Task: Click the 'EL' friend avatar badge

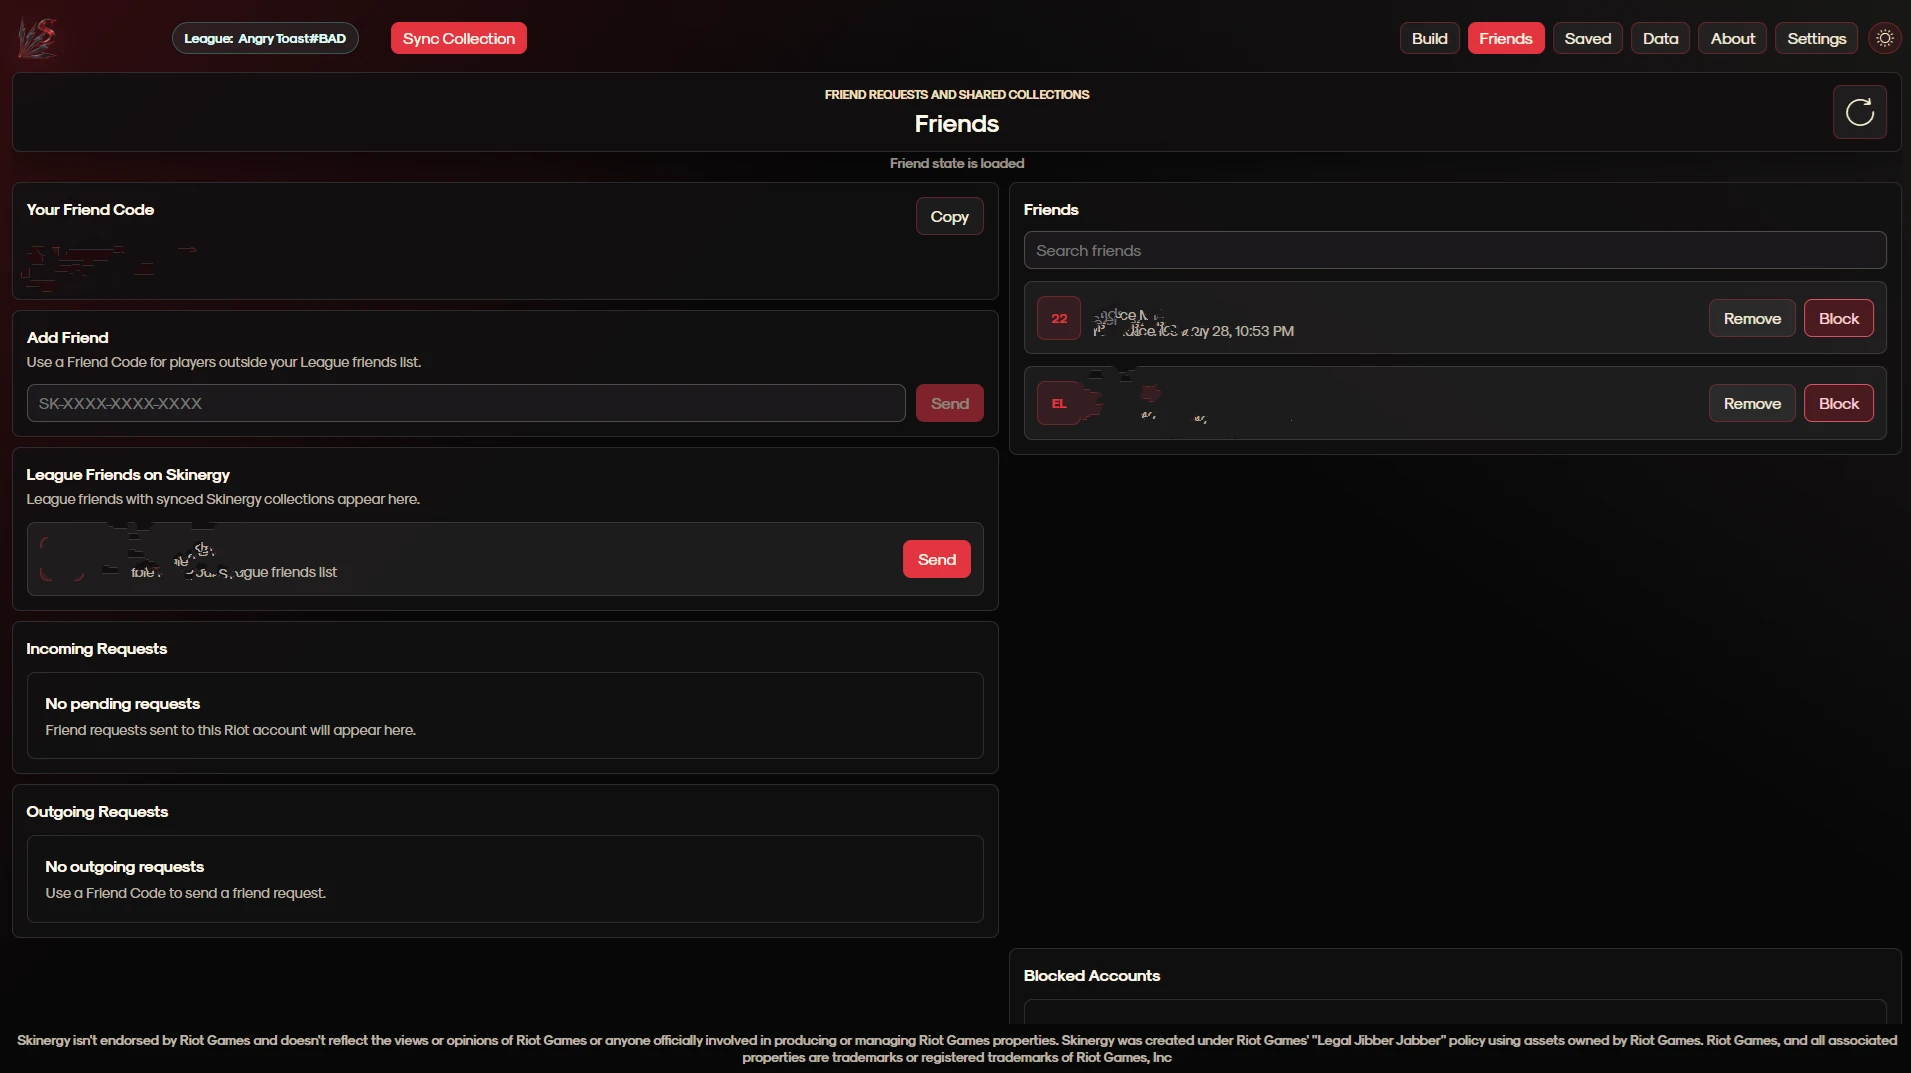Action: pos(1059,404)
